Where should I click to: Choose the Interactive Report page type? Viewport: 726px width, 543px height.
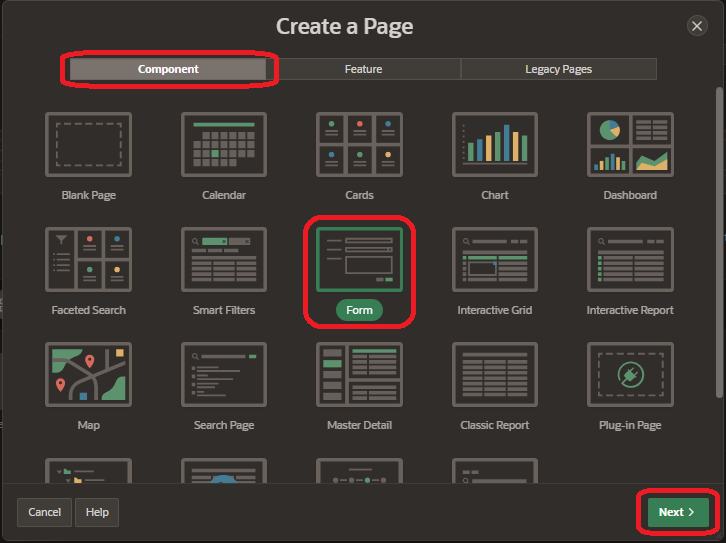click(630, 260)
